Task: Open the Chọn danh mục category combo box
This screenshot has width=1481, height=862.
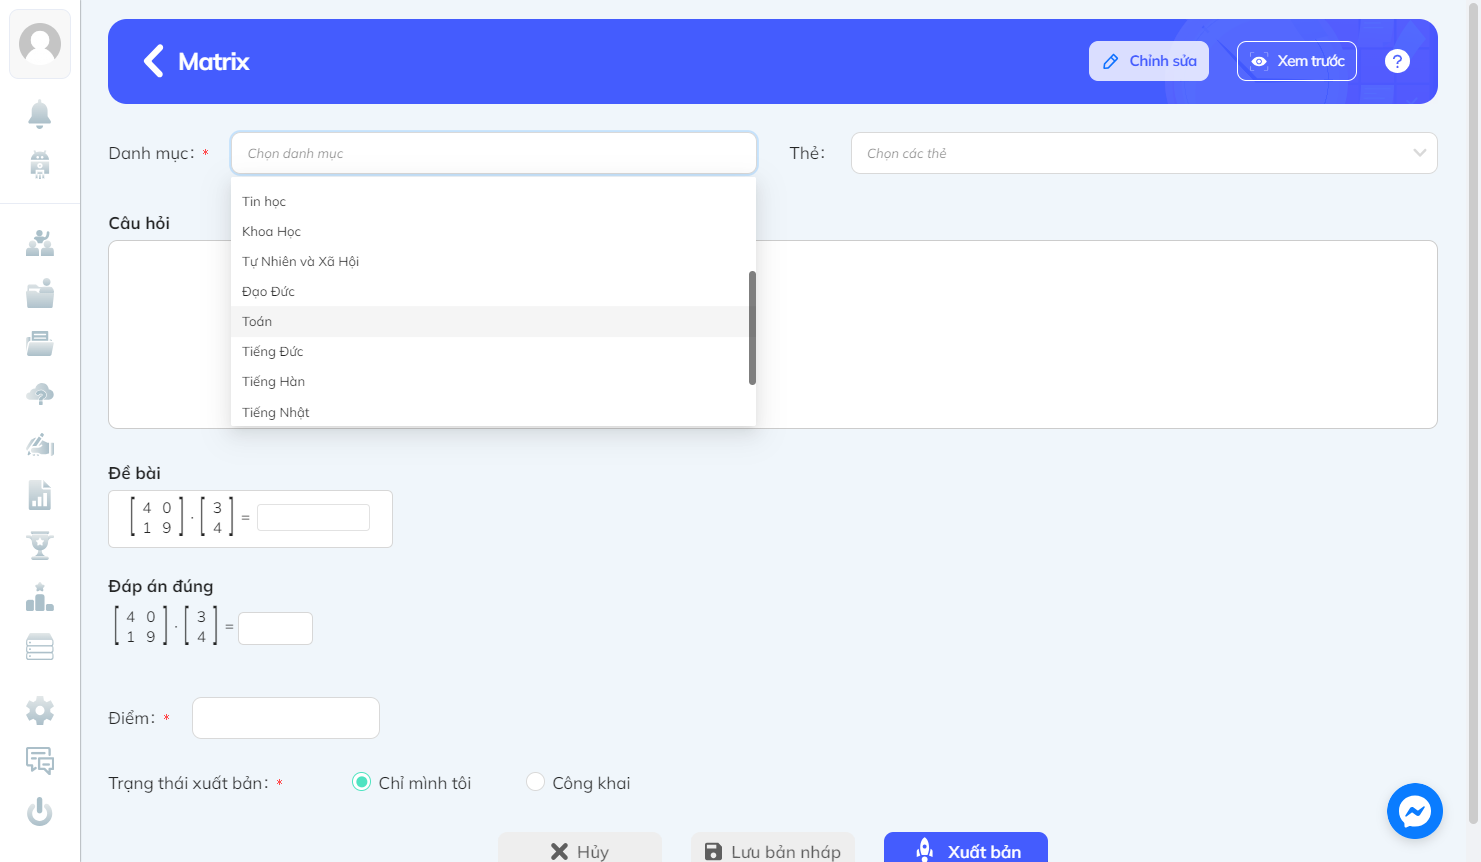Action: (494, 153)
